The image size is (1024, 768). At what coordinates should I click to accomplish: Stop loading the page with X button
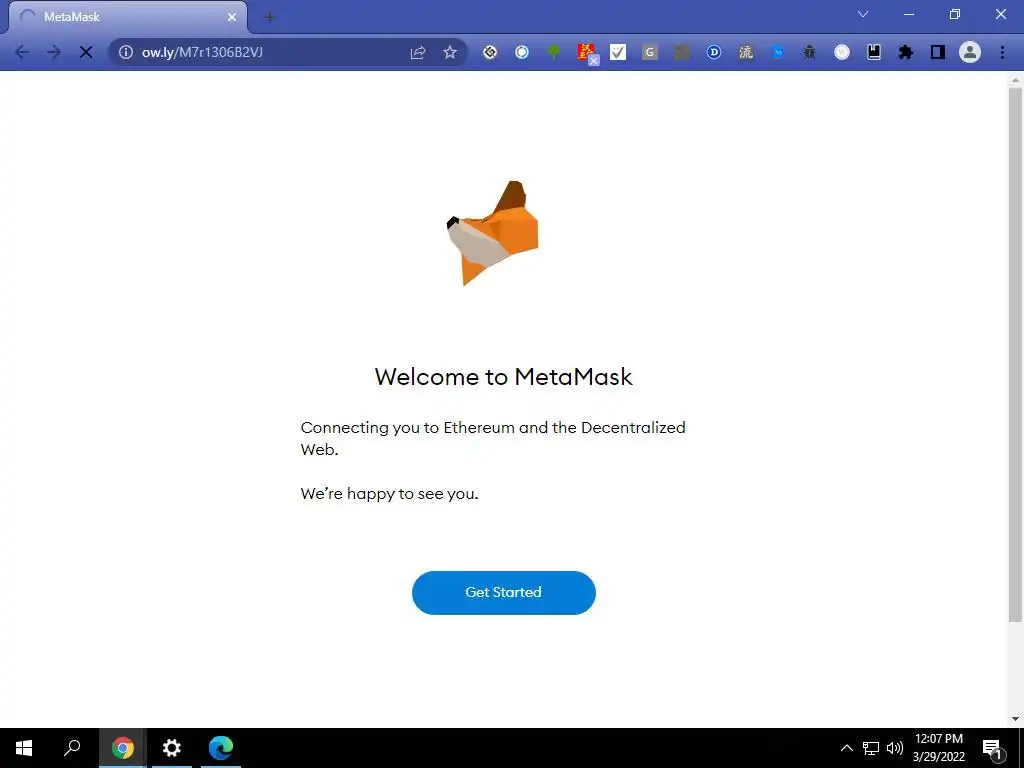(86, 52)
